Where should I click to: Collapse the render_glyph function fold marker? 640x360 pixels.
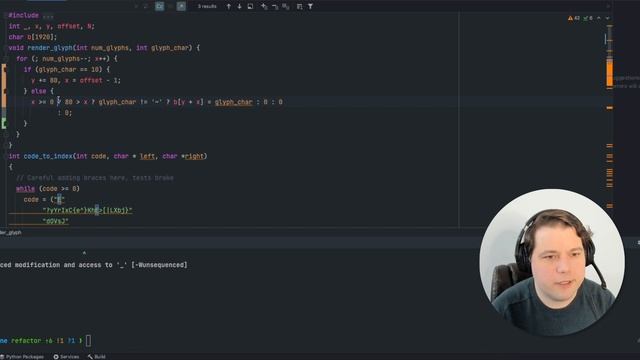pos(5,48)
